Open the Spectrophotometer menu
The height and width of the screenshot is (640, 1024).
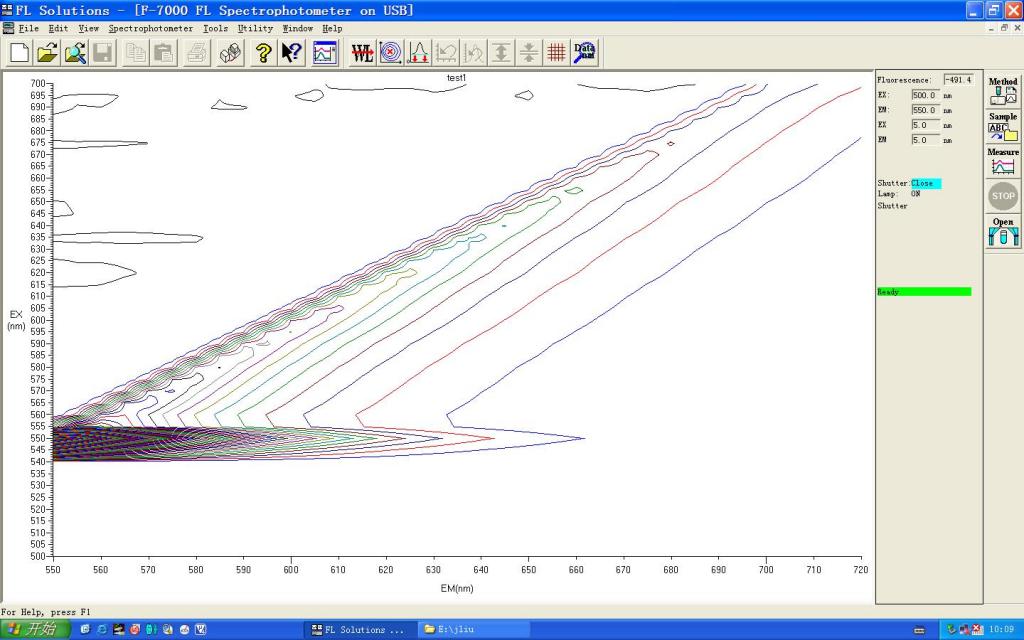[x=150, y=28]
